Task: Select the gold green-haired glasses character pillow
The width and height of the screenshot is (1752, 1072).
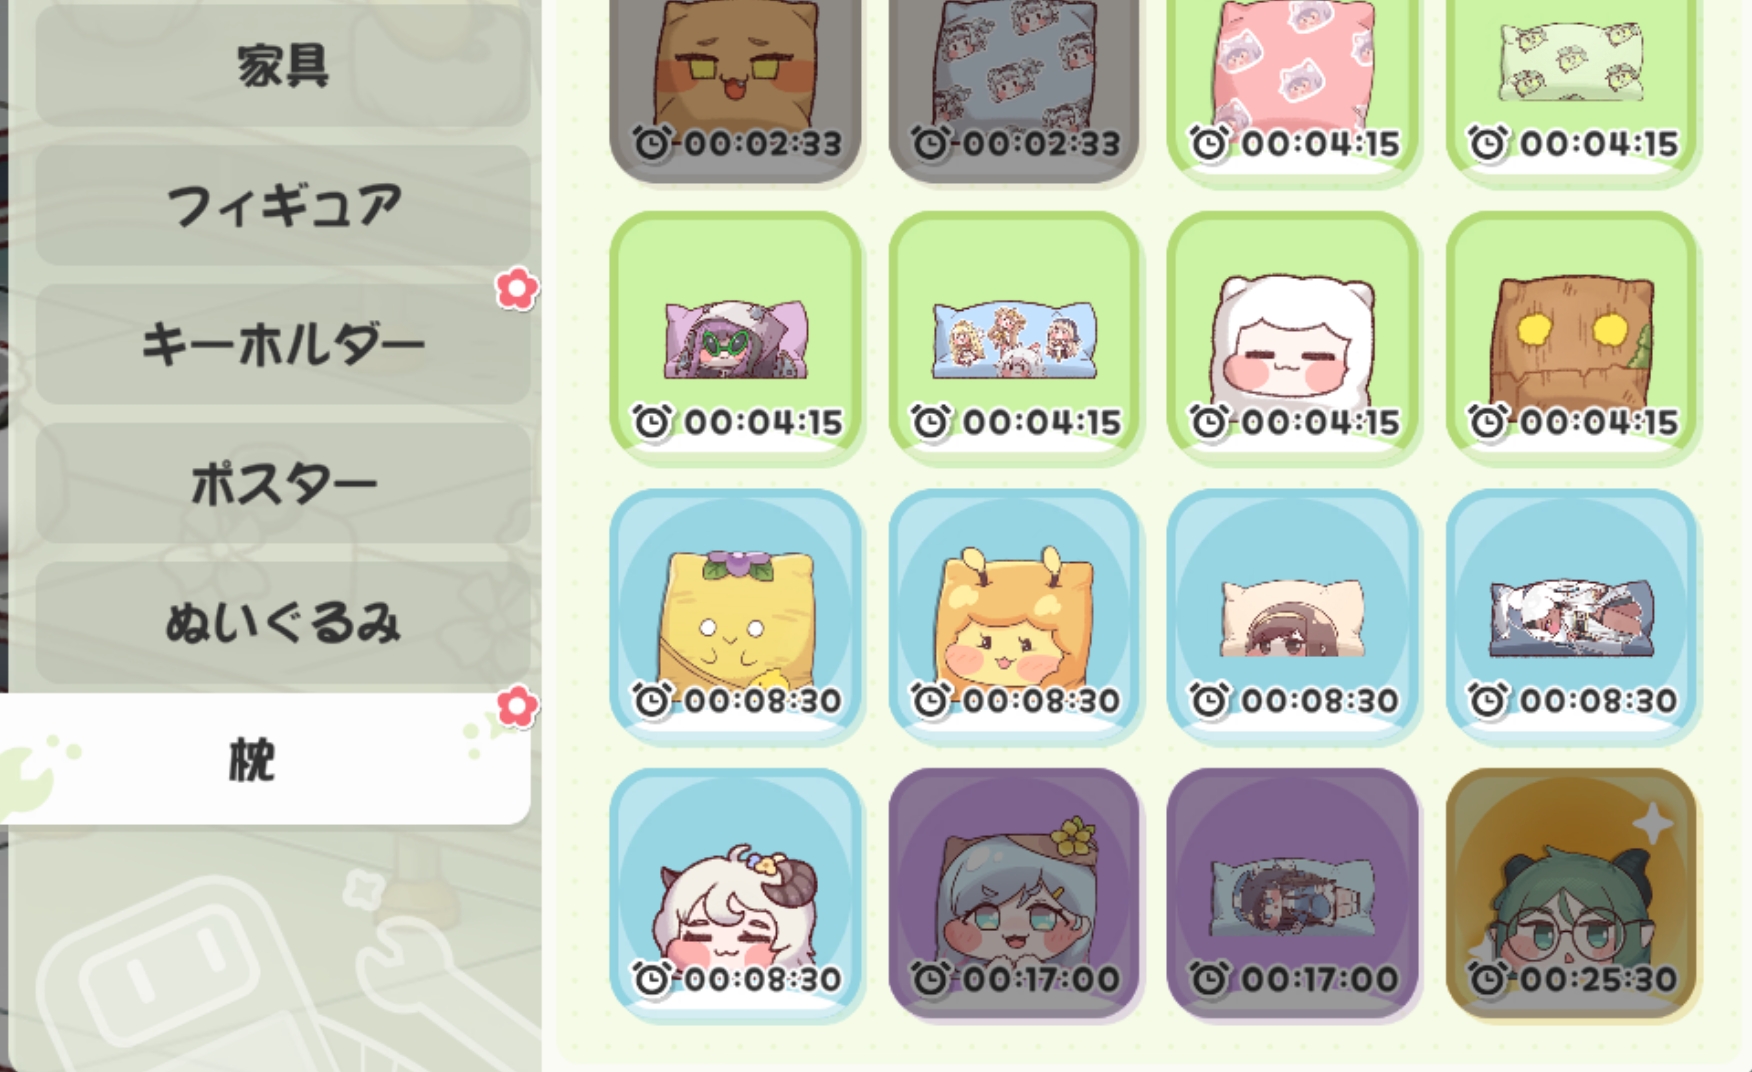Action: pyautogui.click(x=1572, y=894)
